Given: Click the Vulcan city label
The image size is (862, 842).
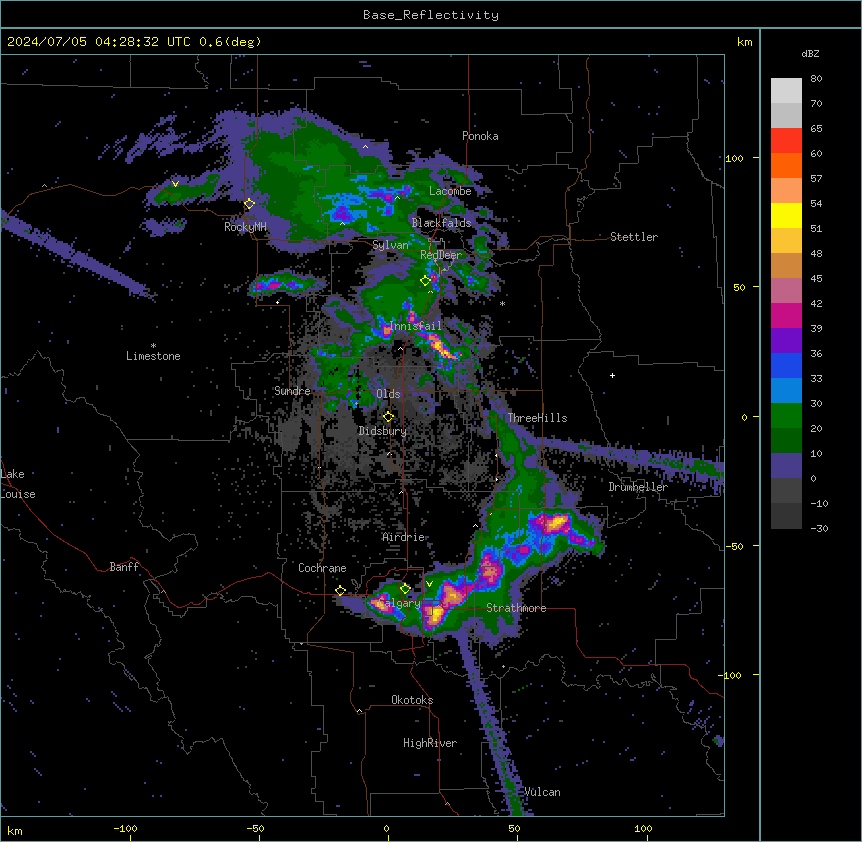Looking at the screenshot, I should tap(542, 792).
